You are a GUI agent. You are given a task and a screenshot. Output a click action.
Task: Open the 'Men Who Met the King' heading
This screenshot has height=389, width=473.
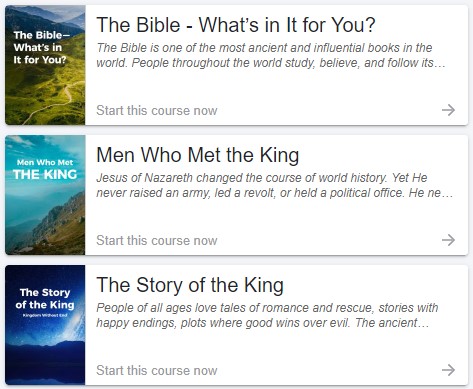point(198,155)
